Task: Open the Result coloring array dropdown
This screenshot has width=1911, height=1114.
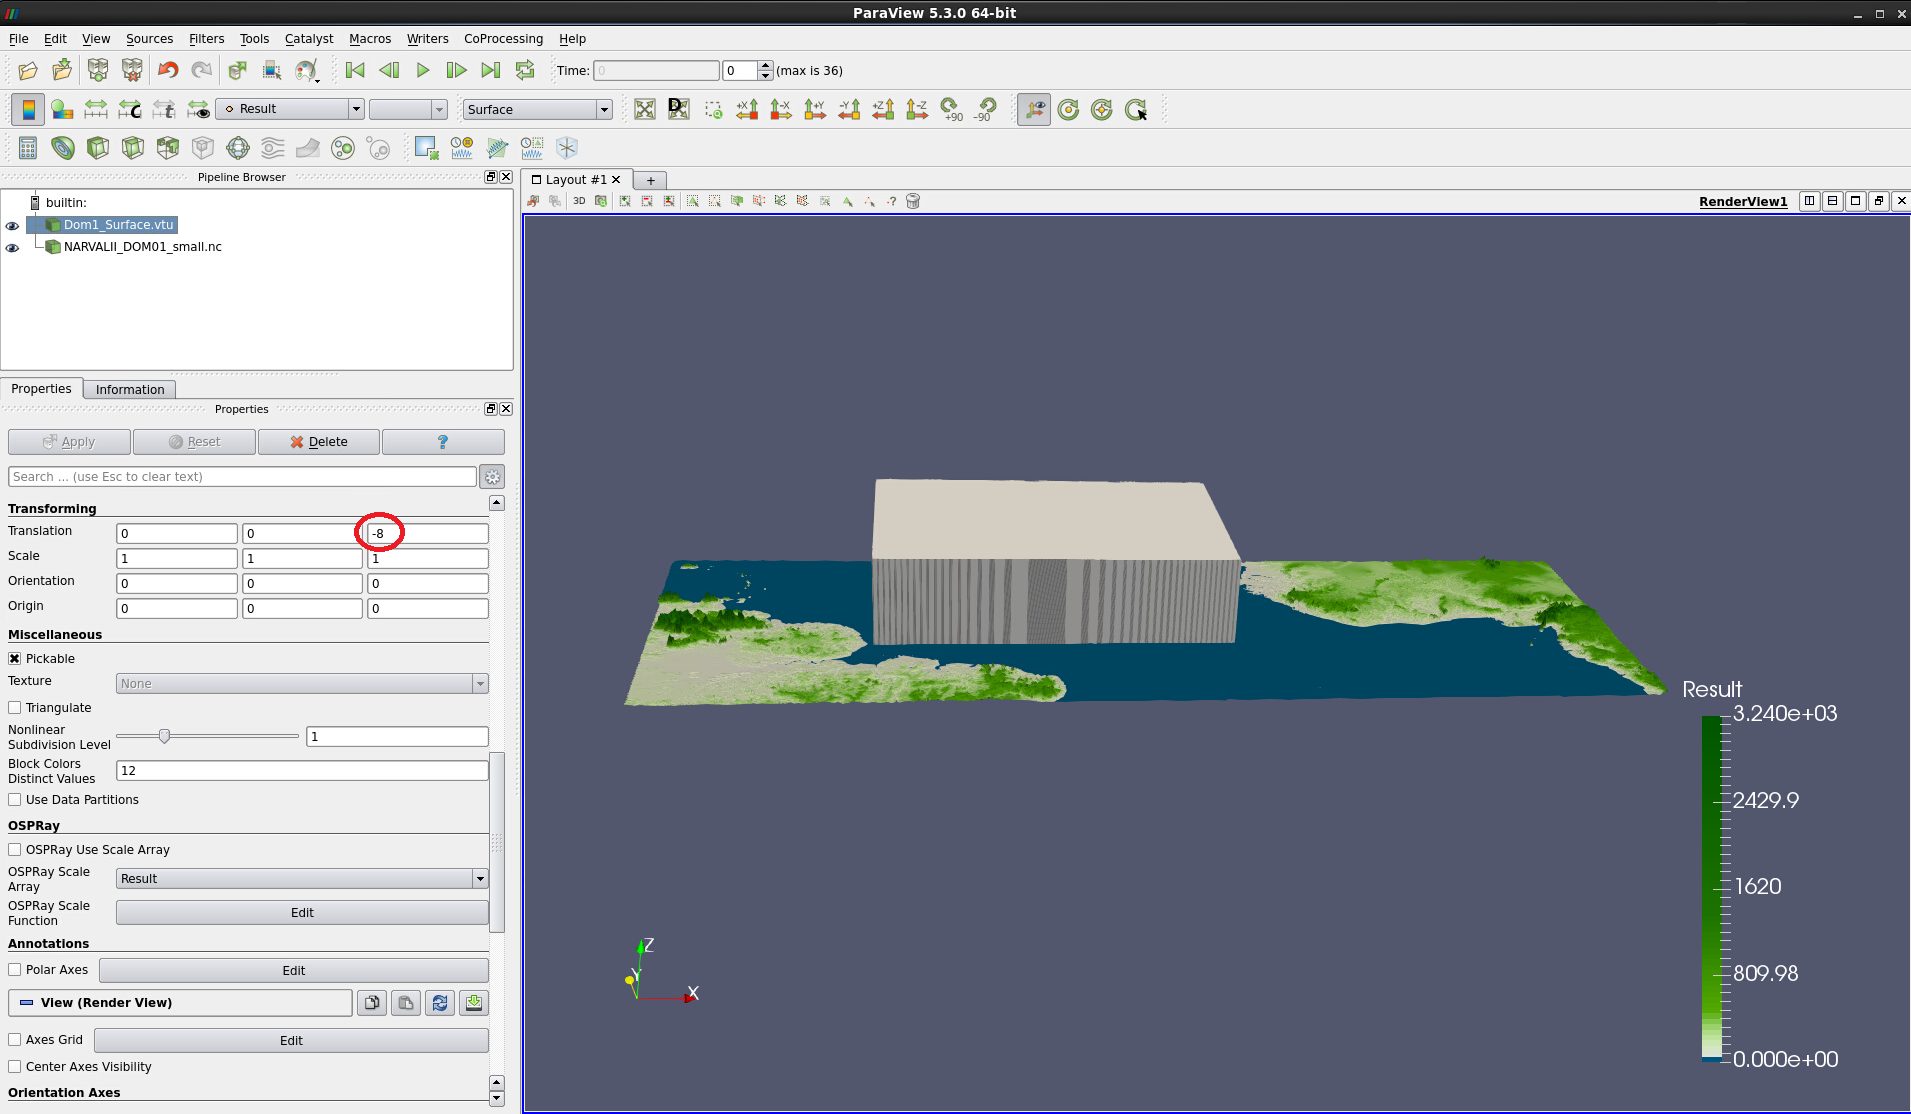Action: (291, 109)
